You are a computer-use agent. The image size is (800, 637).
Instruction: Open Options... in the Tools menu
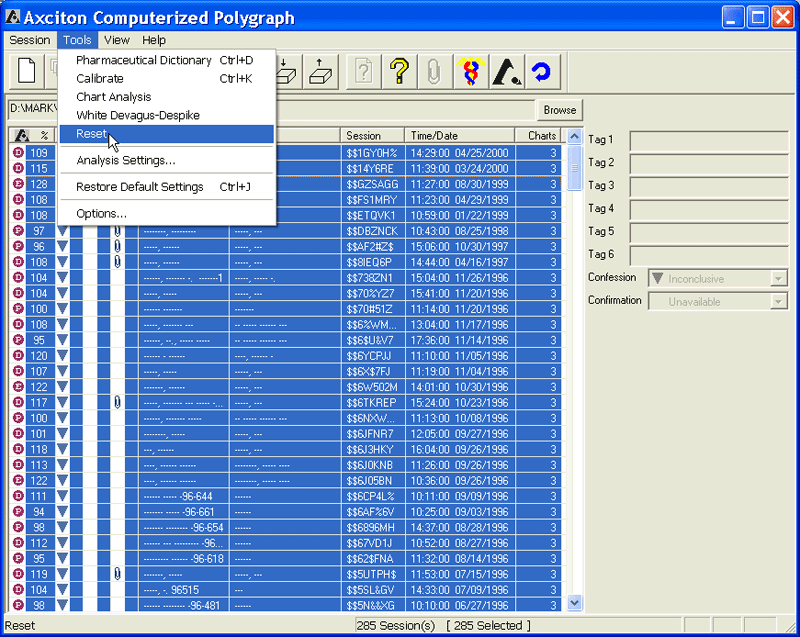point(166,213)
